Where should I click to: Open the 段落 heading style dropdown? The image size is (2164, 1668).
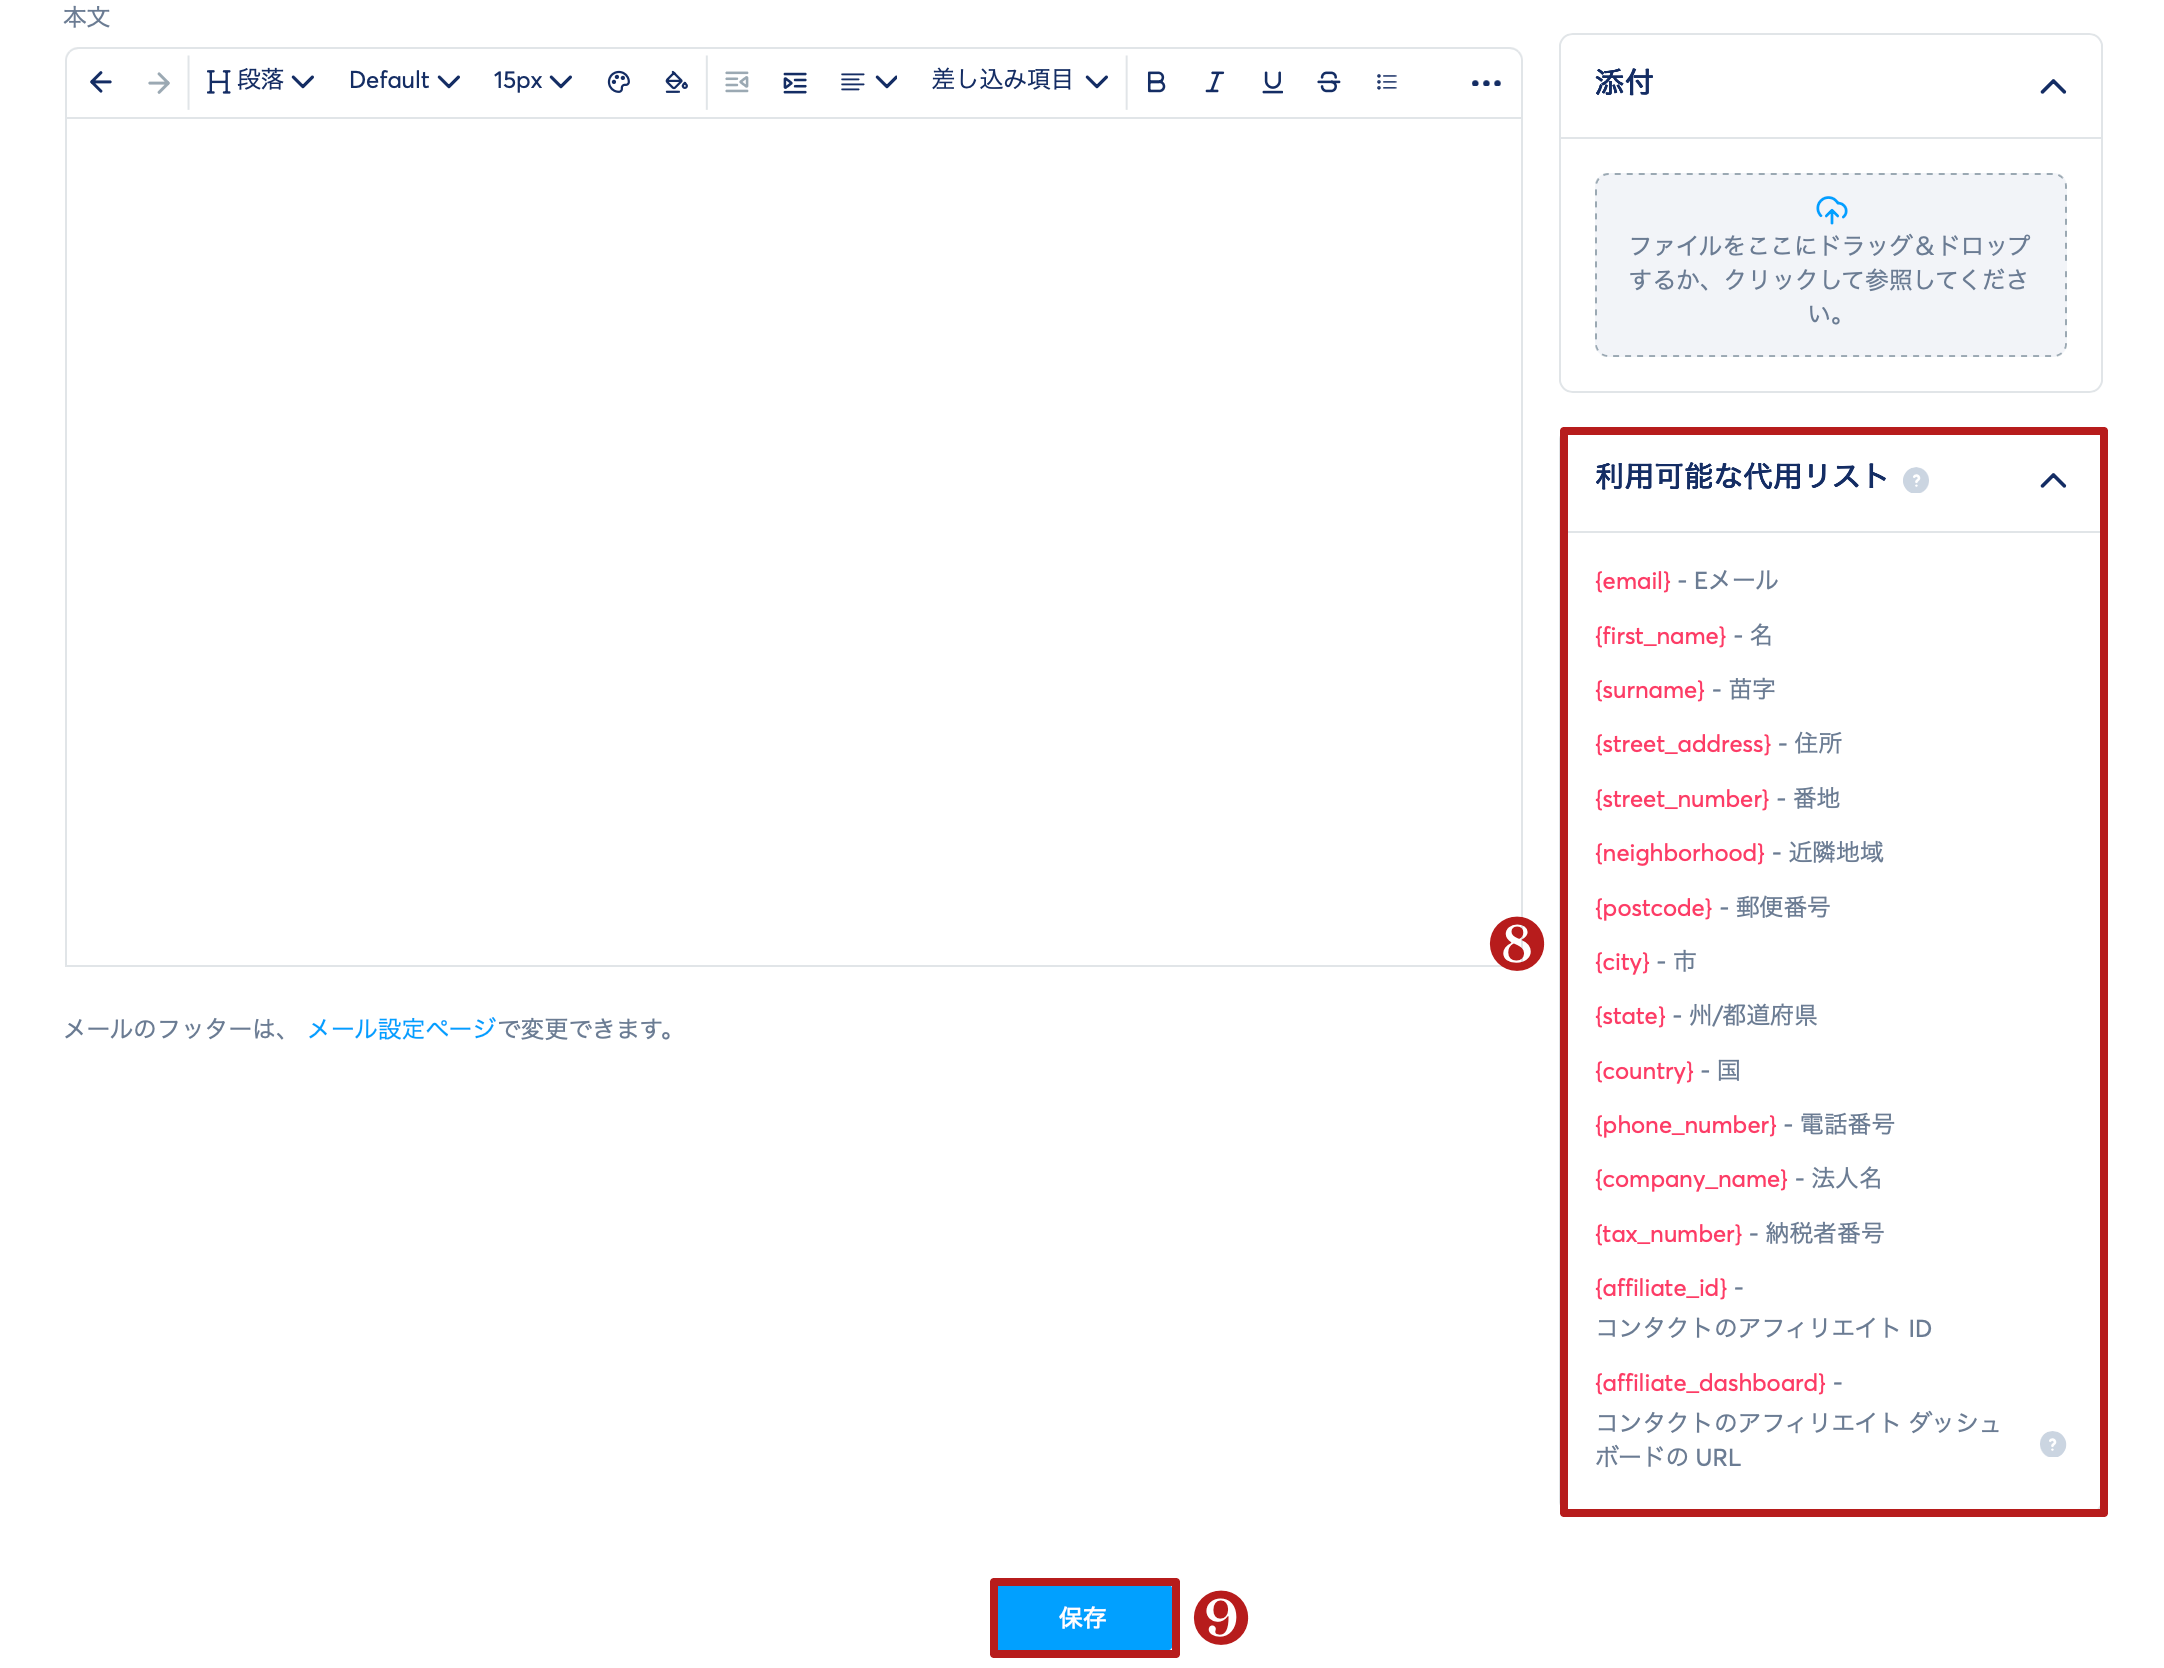click(x=260, y=81)
